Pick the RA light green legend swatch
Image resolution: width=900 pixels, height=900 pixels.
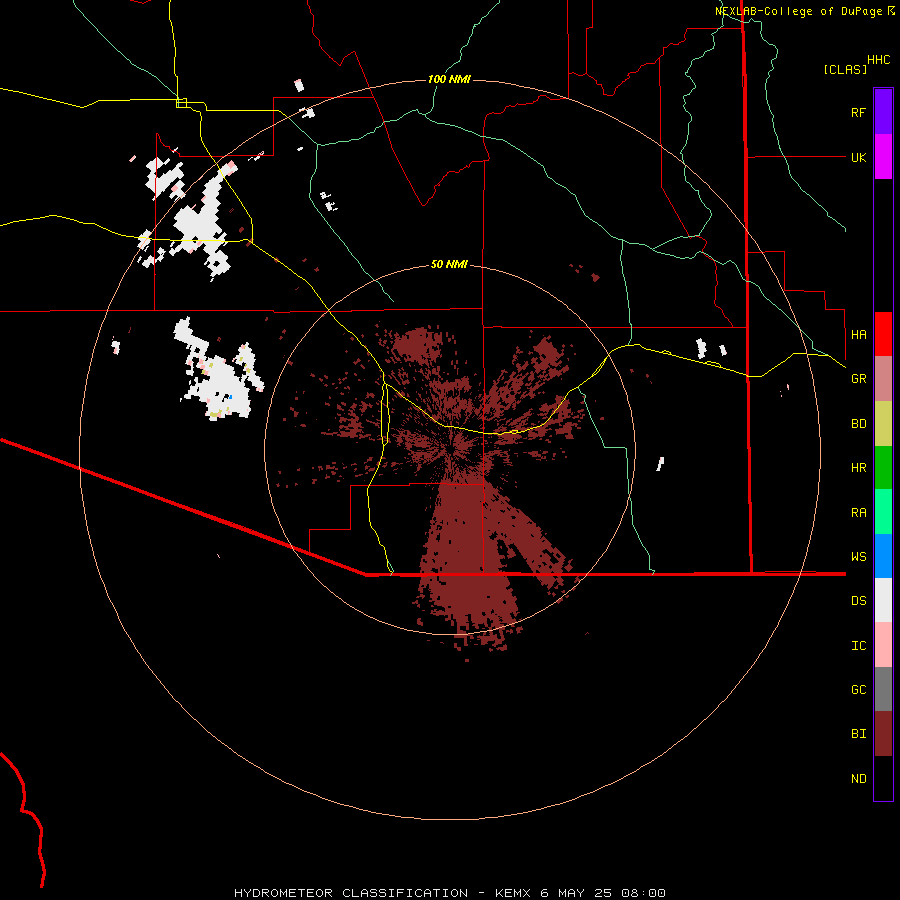point(883,512)
